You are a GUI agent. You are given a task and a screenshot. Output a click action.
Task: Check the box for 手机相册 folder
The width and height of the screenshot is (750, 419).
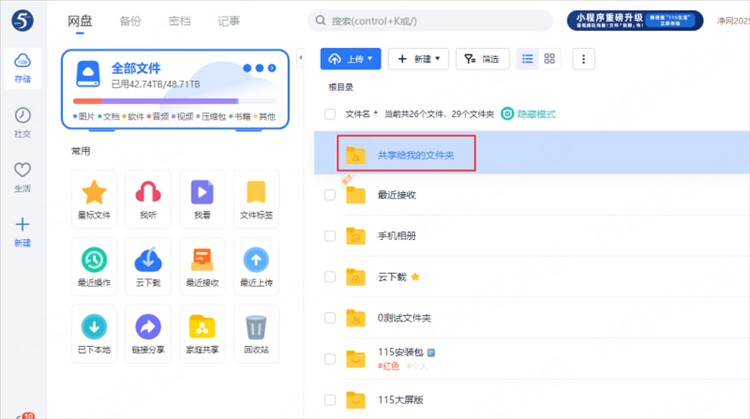330,236
